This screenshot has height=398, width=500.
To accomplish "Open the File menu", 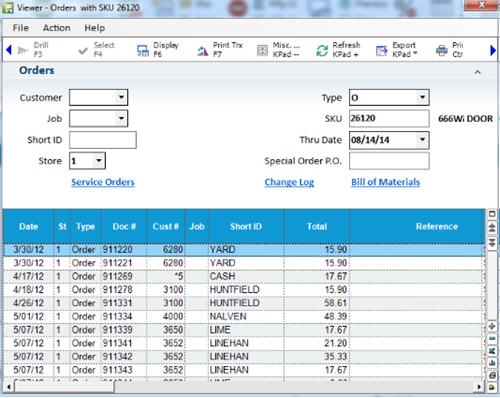I will click(x=21, y=28).
